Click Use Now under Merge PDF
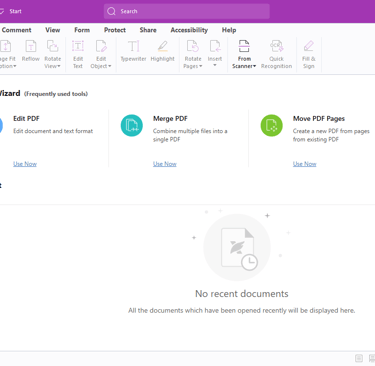Screen dimensions: 375x366 pos(165,164)
